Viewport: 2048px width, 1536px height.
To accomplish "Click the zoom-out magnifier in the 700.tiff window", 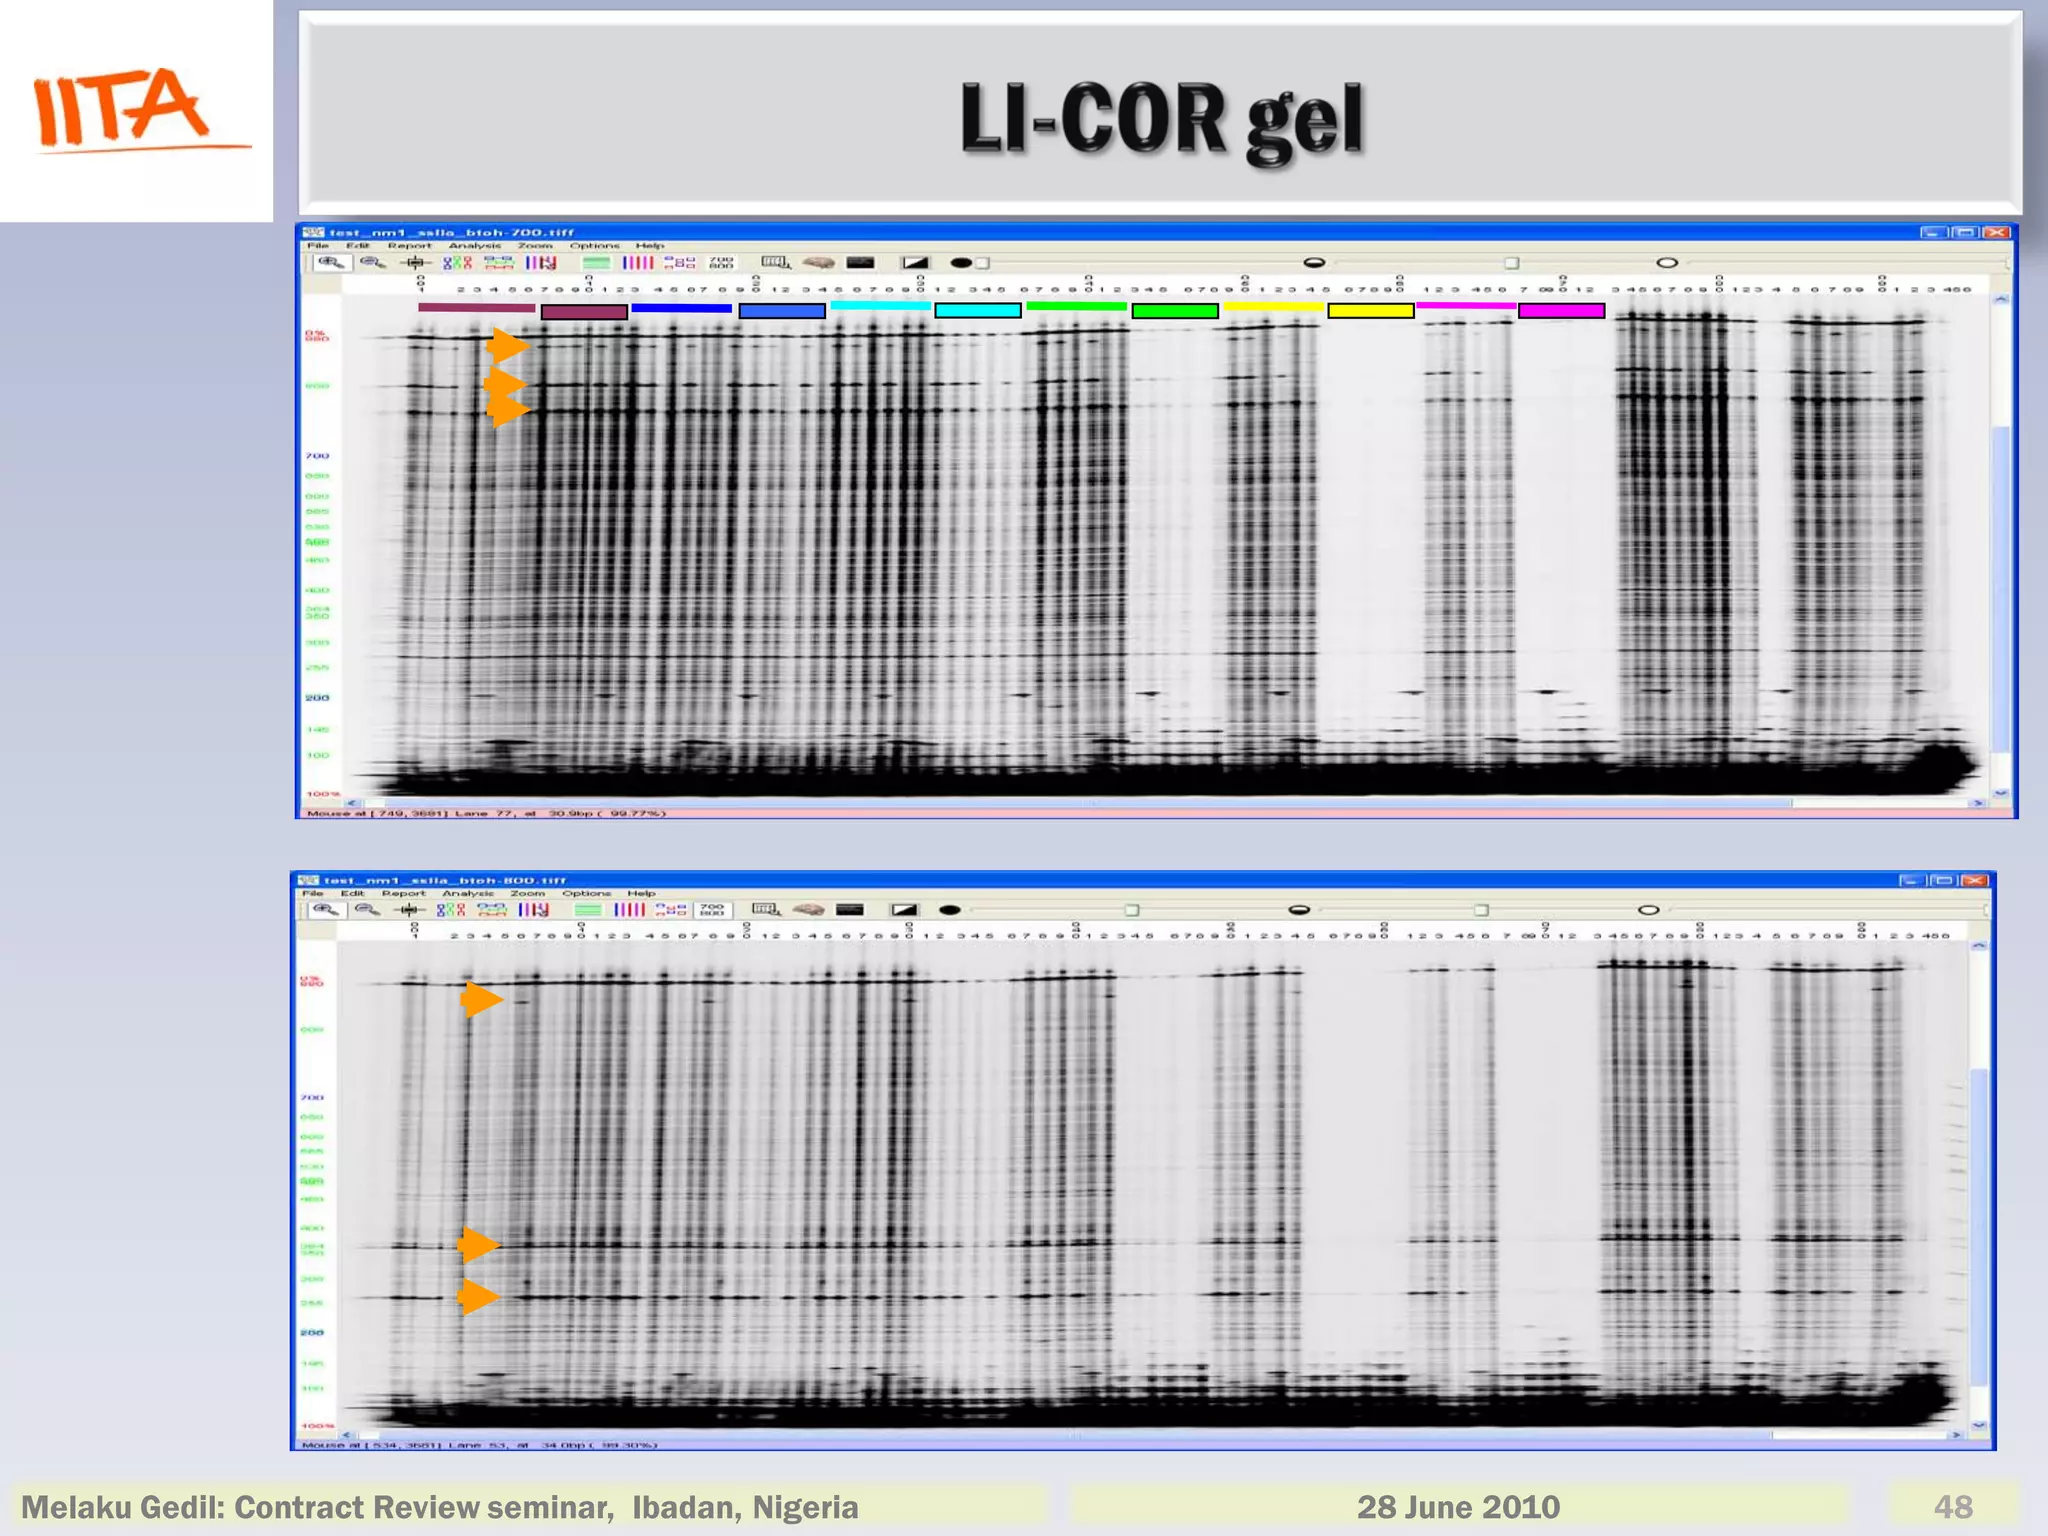I will pyautogui.click(x=372, y=263).
